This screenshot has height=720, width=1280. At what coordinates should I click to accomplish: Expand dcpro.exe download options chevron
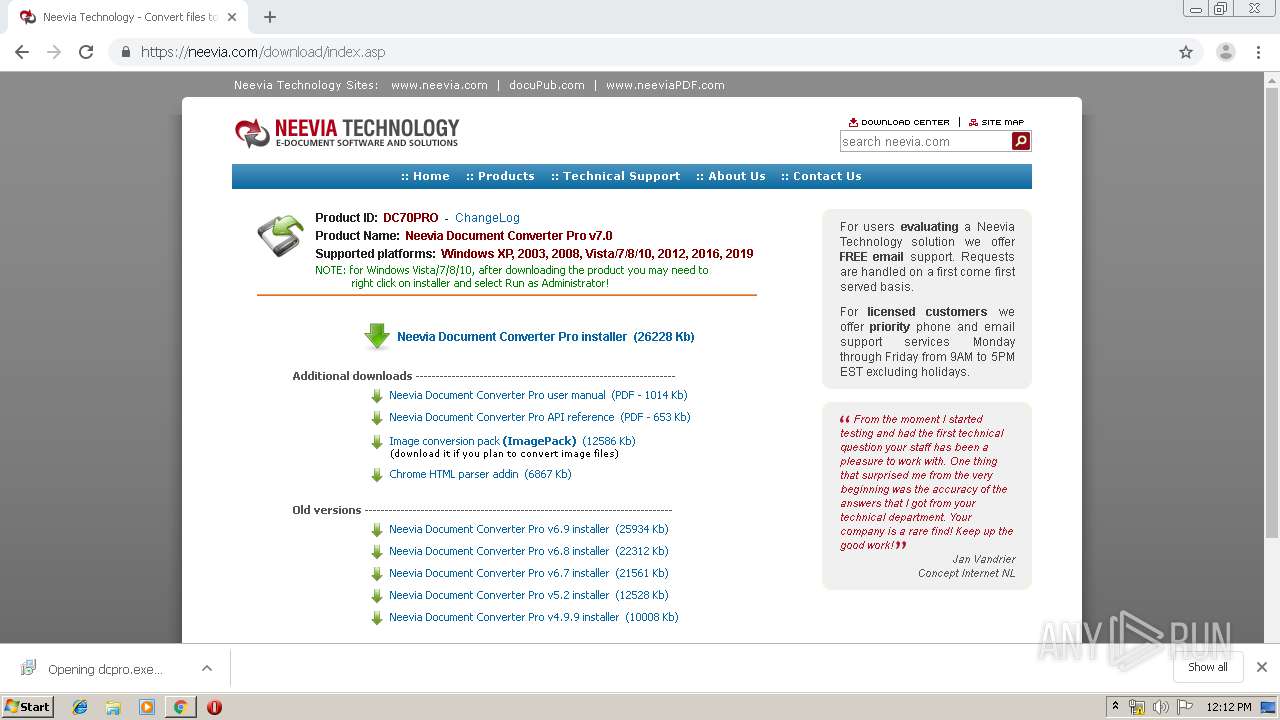click(x=207, y=668)
